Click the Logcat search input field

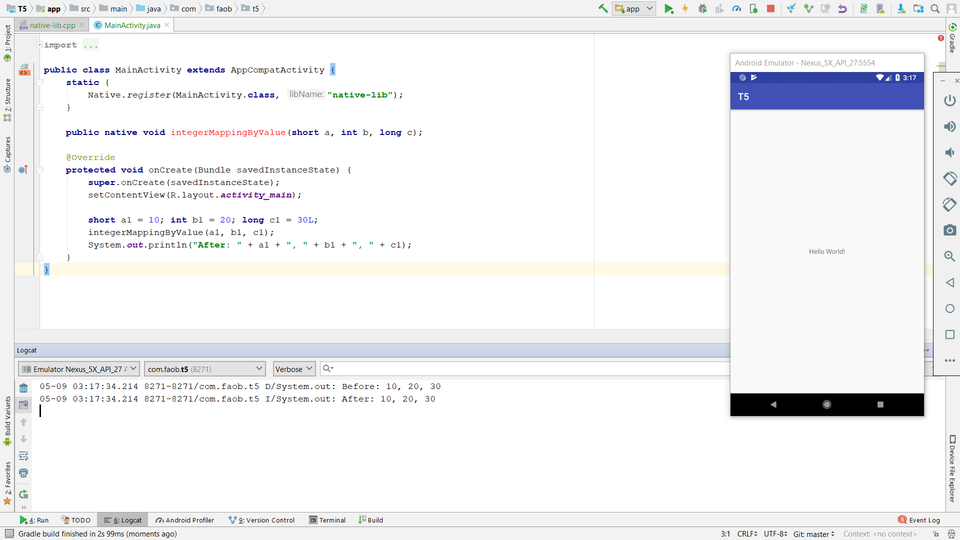pyautogui.click(x=525, y=369)
